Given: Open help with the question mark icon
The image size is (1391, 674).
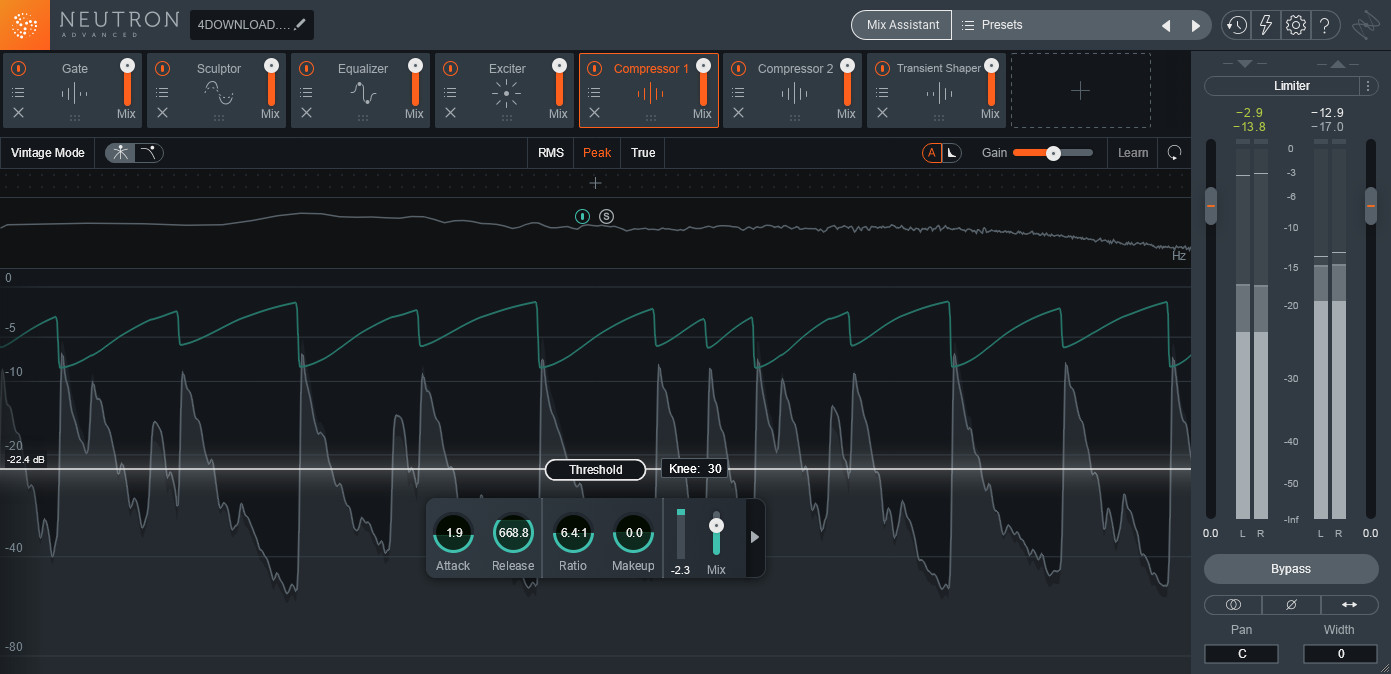Looking at the screenshot, I should click(x=1324, y=25).
